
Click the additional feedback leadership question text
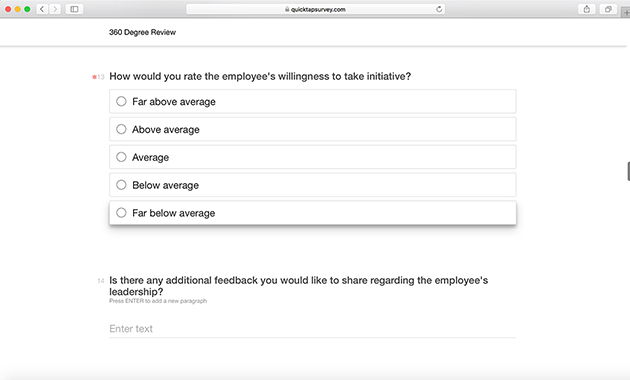(x=299, y=286)
